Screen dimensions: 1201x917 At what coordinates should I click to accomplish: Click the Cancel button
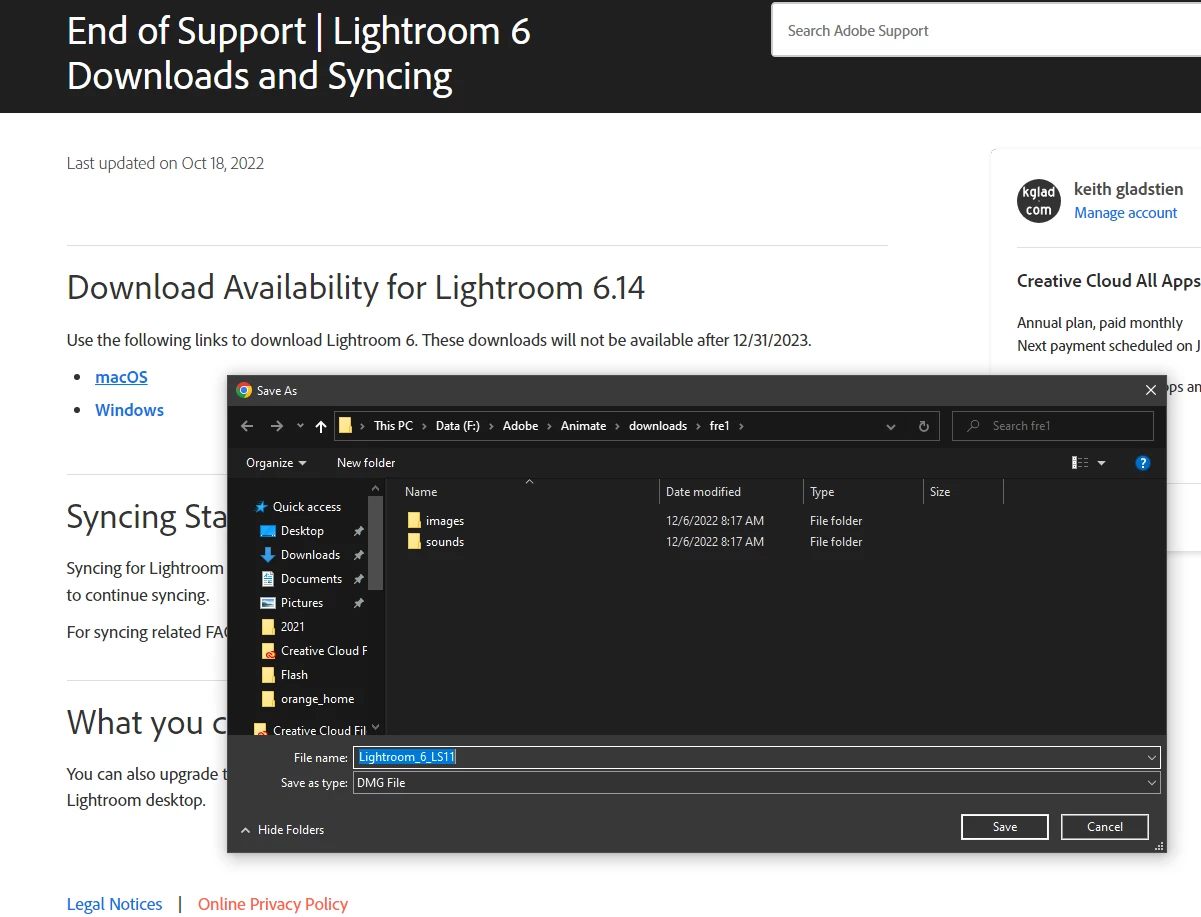(x=1105, y=827)
